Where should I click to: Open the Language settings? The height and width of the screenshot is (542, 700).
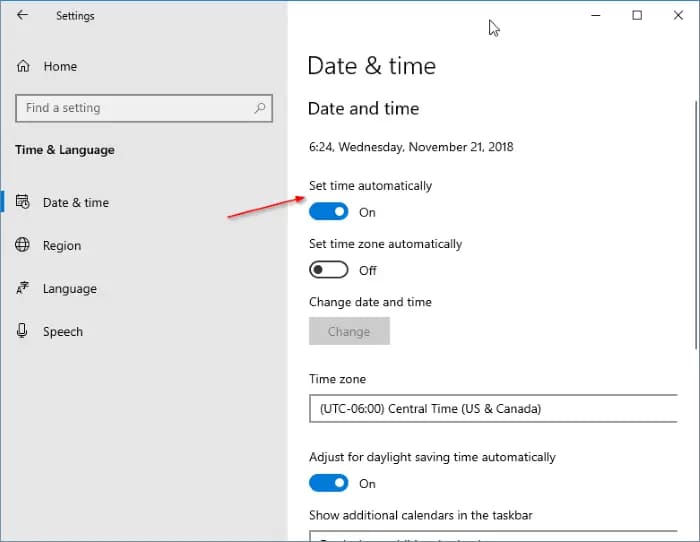pyautogui.click(x=70, y=289)
